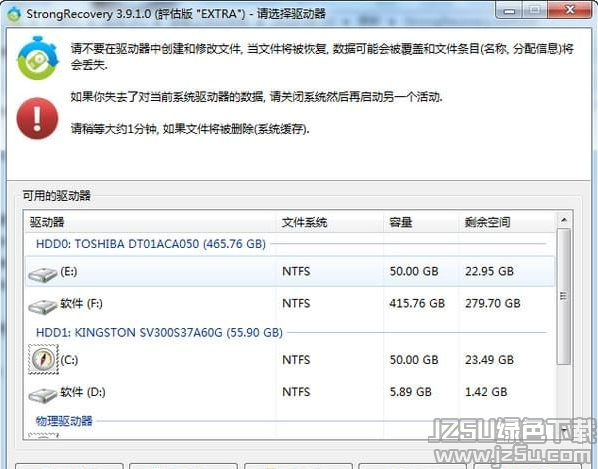Screen dimensions: 598x469
Task: Close the StrongRecovery window
Action: click(569, 10)
